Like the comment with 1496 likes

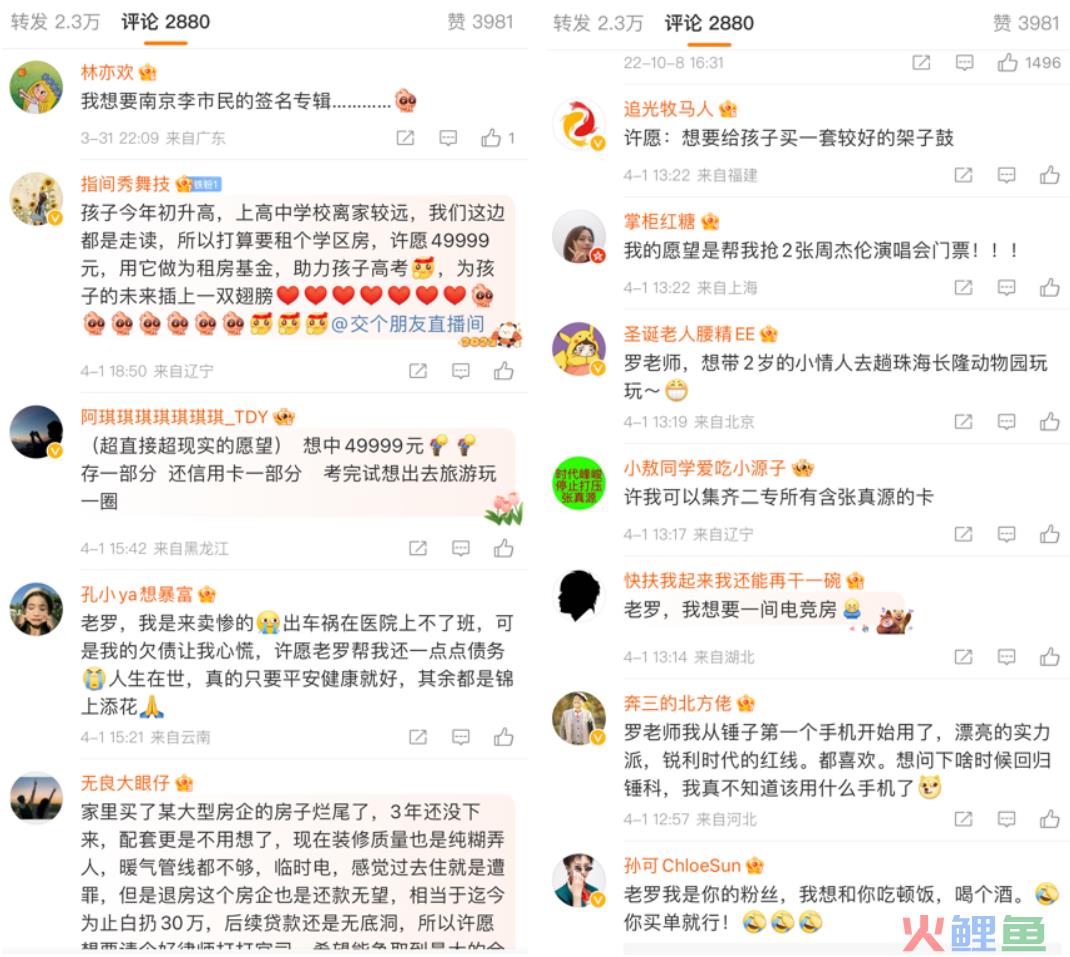(x=1007, y=63)
